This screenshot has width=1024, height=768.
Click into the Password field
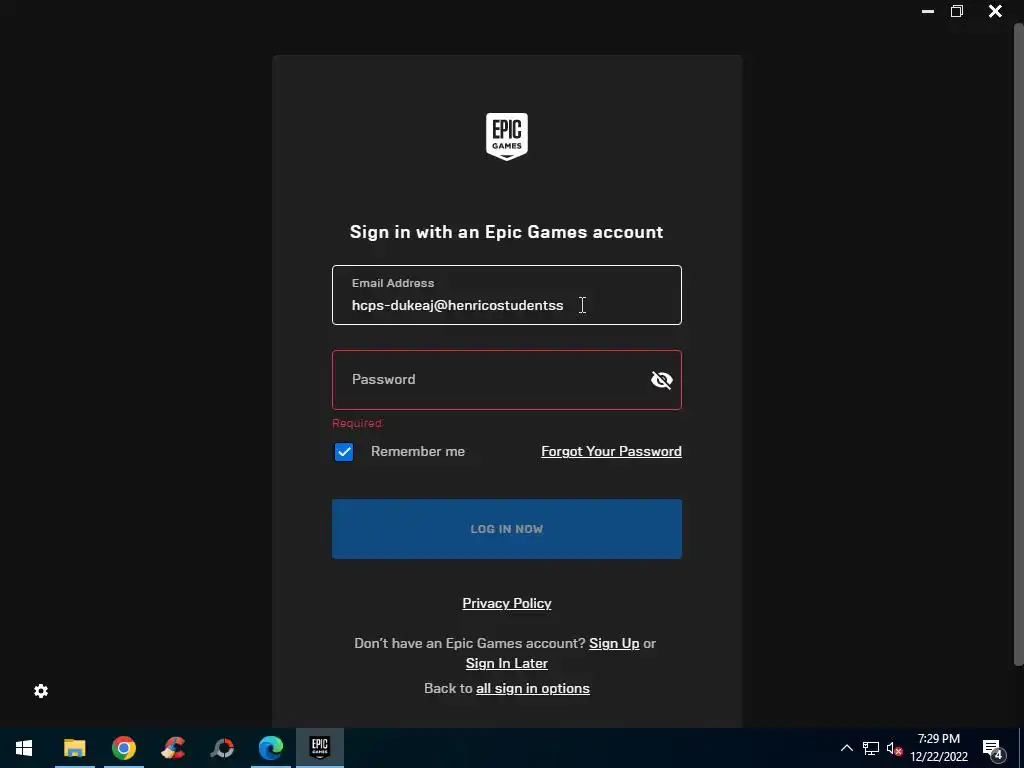[507, 380]
